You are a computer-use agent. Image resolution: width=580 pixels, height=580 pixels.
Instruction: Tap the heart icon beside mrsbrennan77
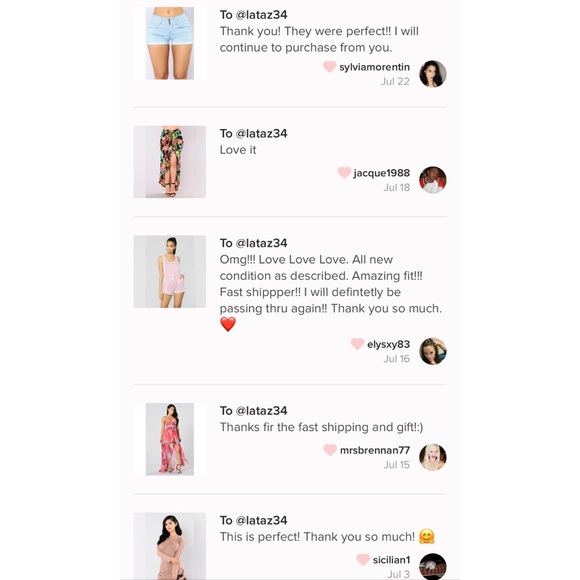330,450
